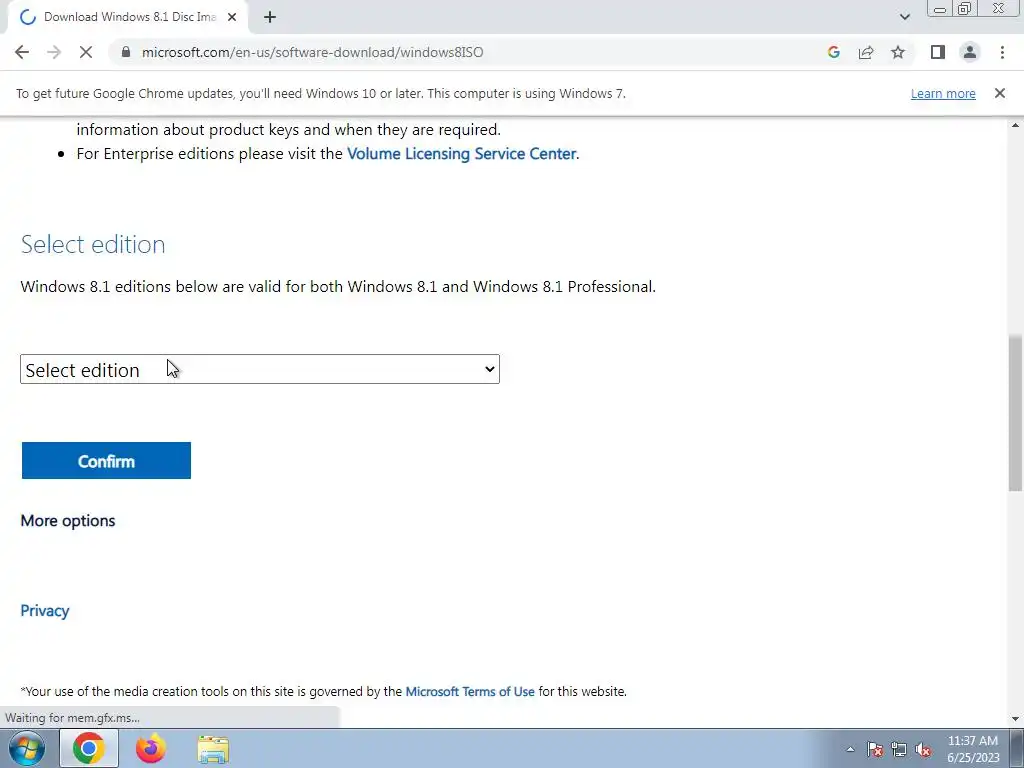
Task: Click the network tray icon
Action: tap(899, 749)
